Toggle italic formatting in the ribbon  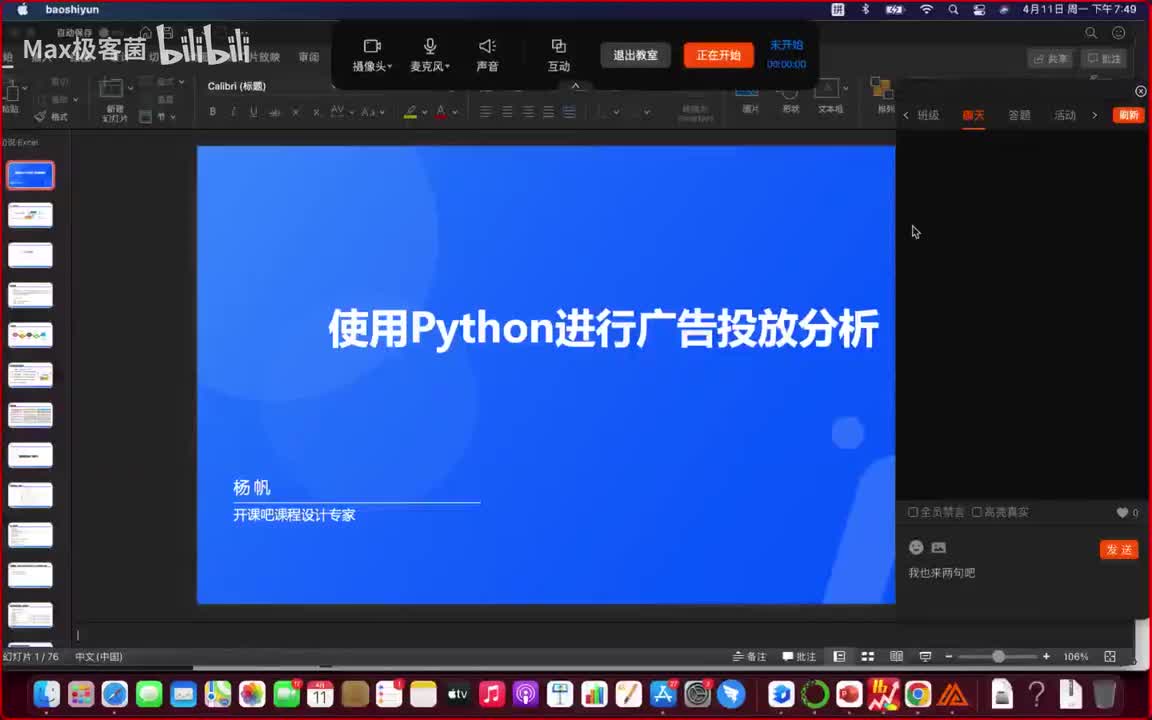coord(233,112)
